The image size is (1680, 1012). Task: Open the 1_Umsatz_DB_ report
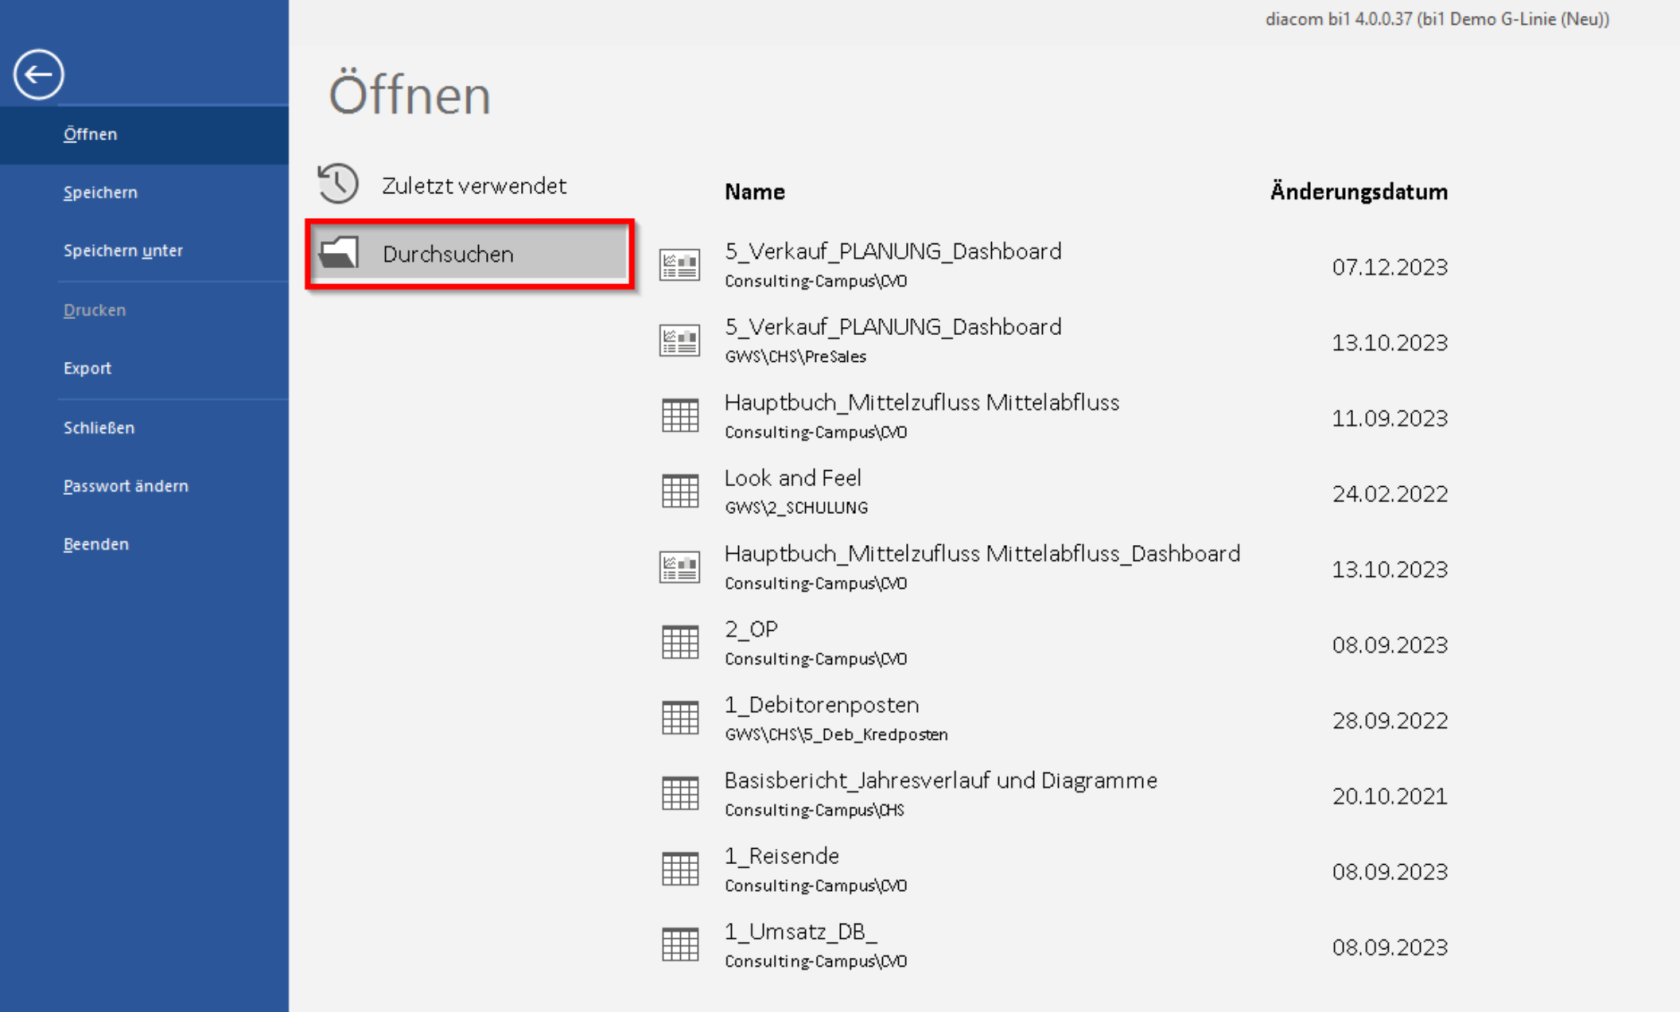(x=1054, y=945)
